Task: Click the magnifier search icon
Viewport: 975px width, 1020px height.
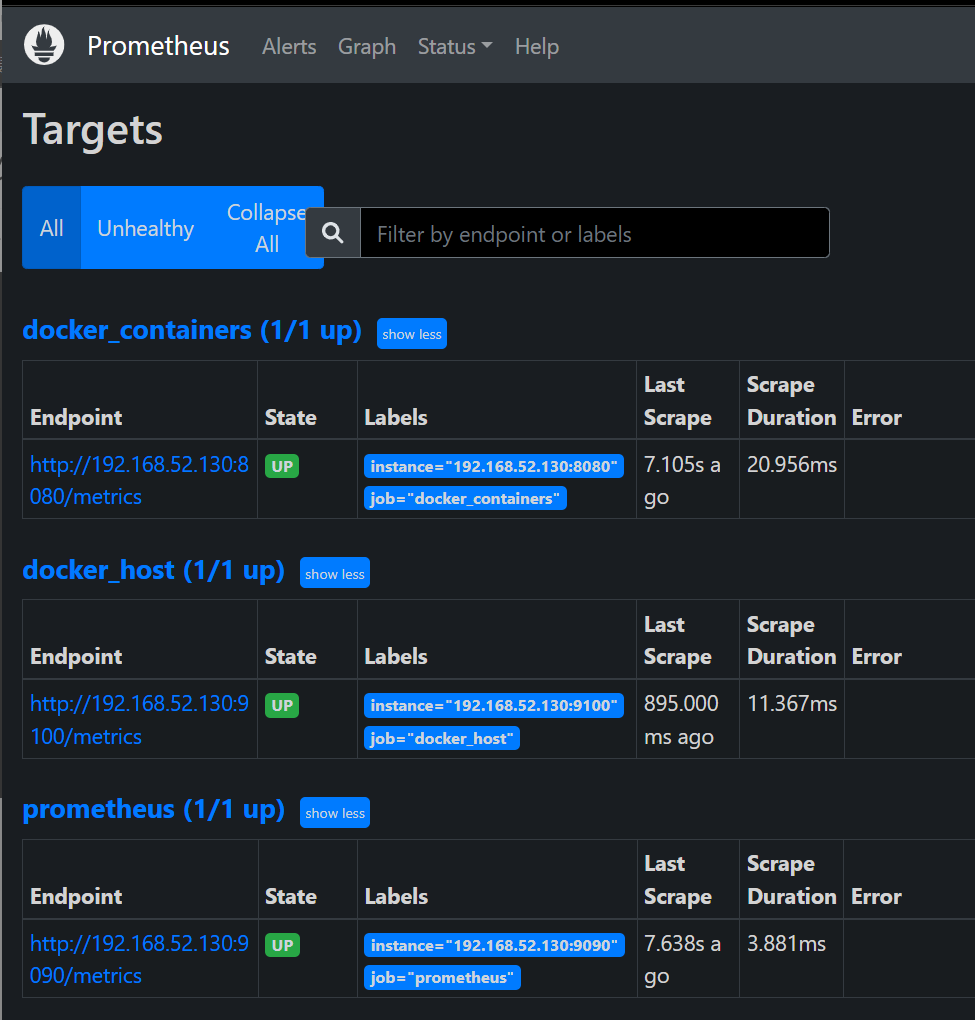Action: tap(333, 233)
